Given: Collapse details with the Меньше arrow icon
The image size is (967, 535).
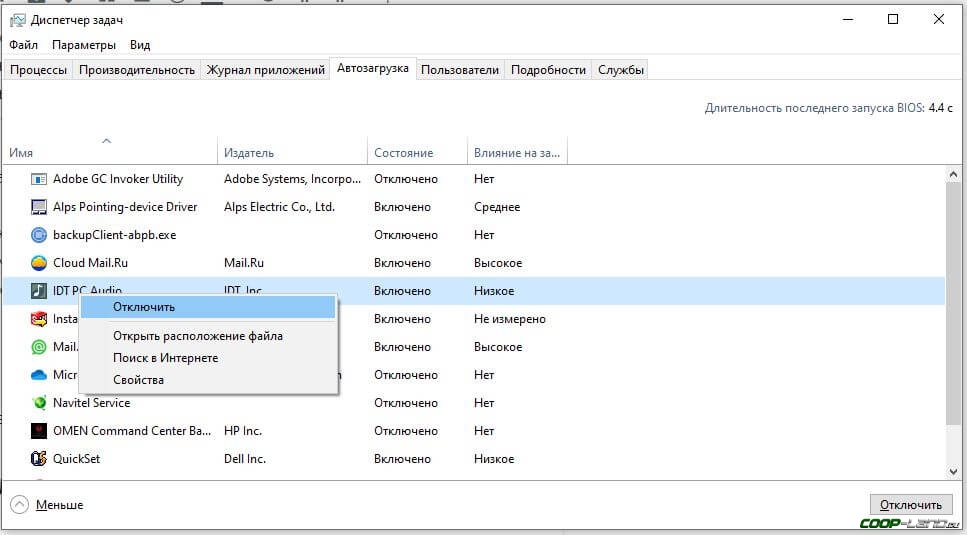Looking at the screenshot, I should click(x=20, y=505).
